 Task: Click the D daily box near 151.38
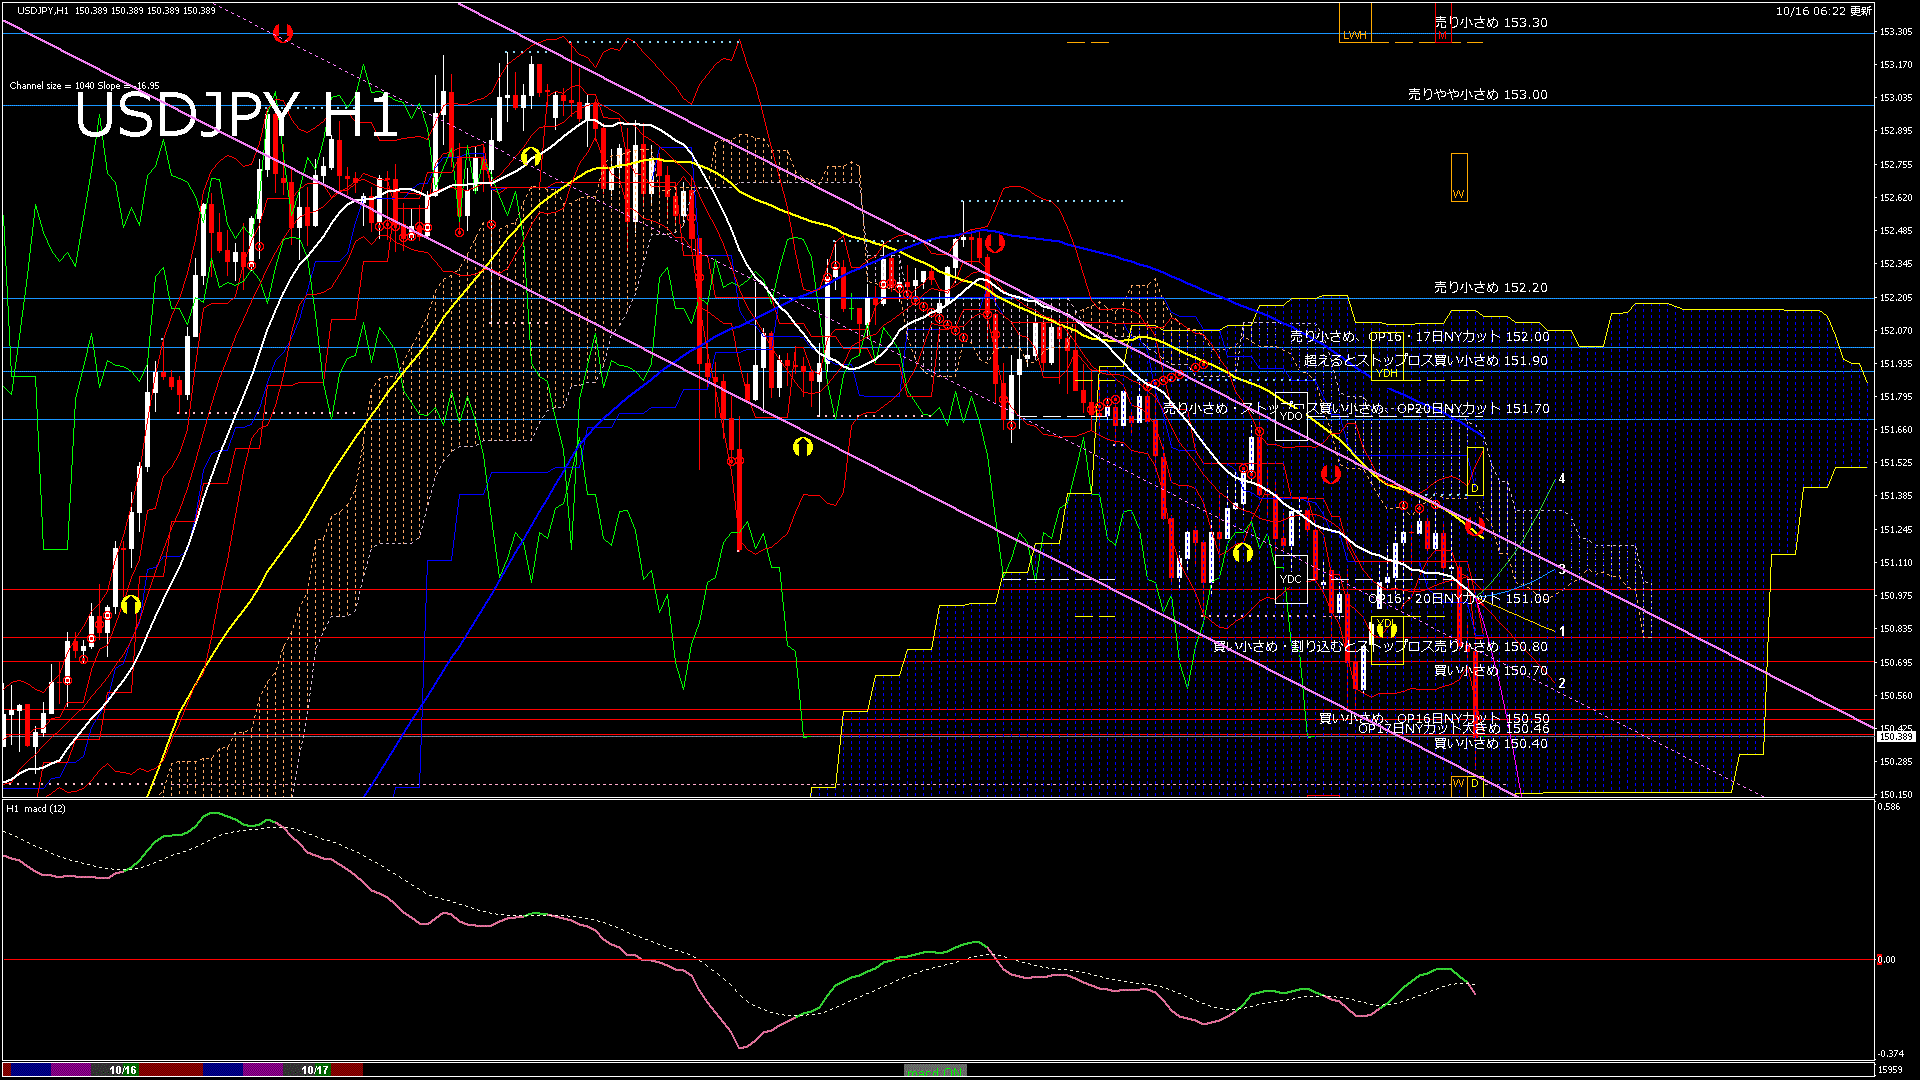[x=1475, y=471]
